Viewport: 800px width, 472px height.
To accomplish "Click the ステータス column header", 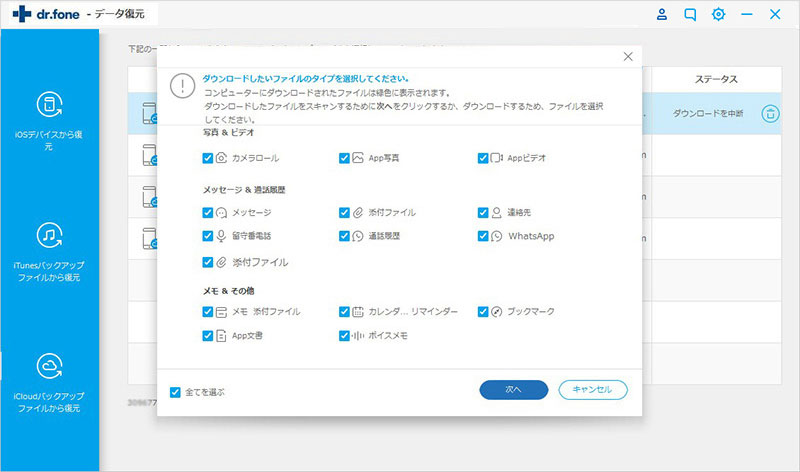I will [x=716, y=79].
